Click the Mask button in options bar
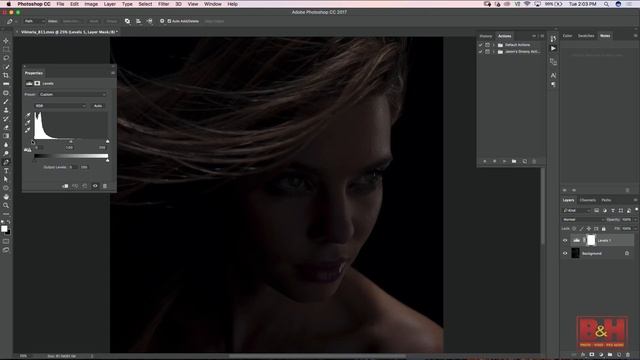This screenshot has height=360, width=640. coord(93,21)
